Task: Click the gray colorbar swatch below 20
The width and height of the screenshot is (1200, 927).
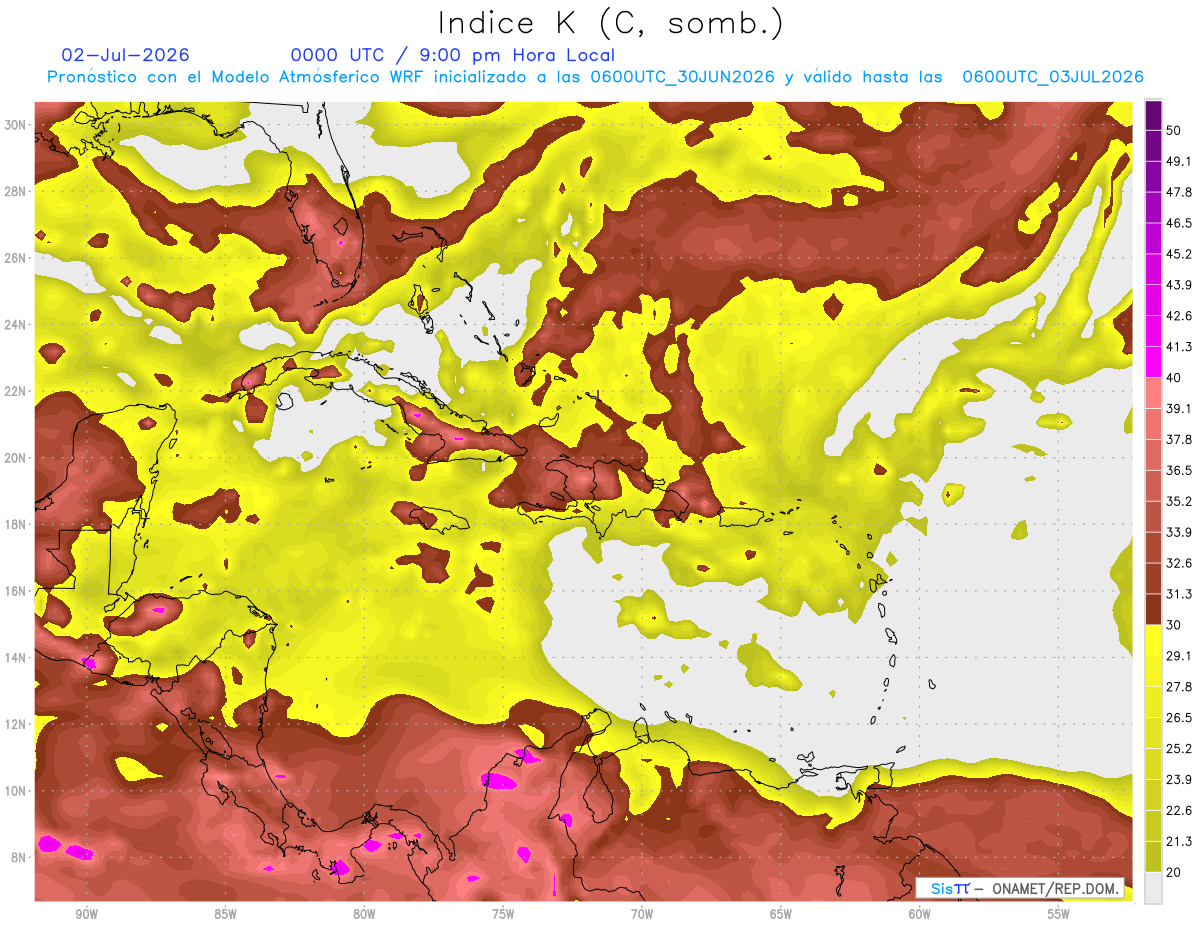Action: [x=1153, y=887]
